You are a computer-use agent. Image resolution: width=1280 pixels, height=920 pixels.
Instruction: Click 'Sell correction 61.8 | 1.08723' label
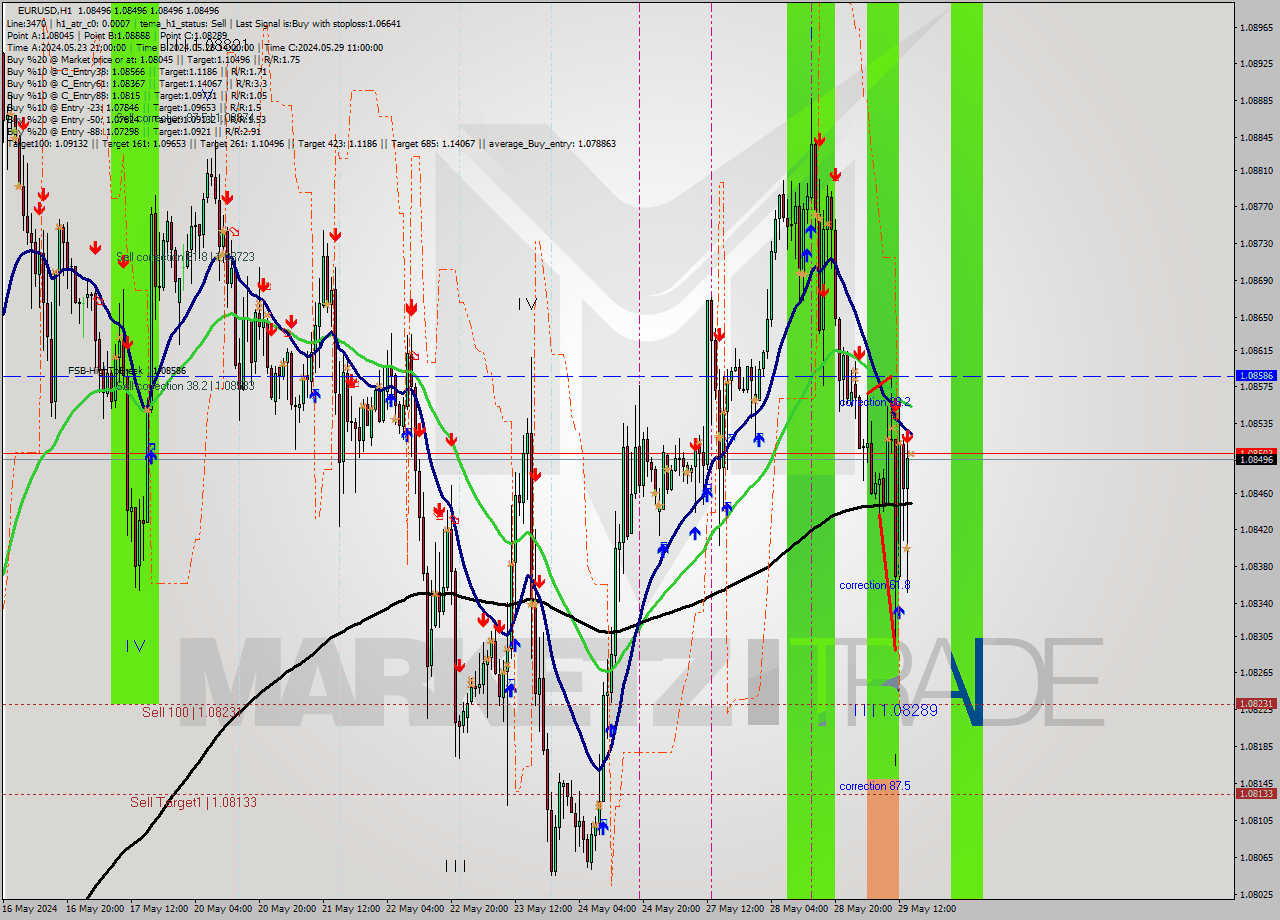click(x=185, y=257)
